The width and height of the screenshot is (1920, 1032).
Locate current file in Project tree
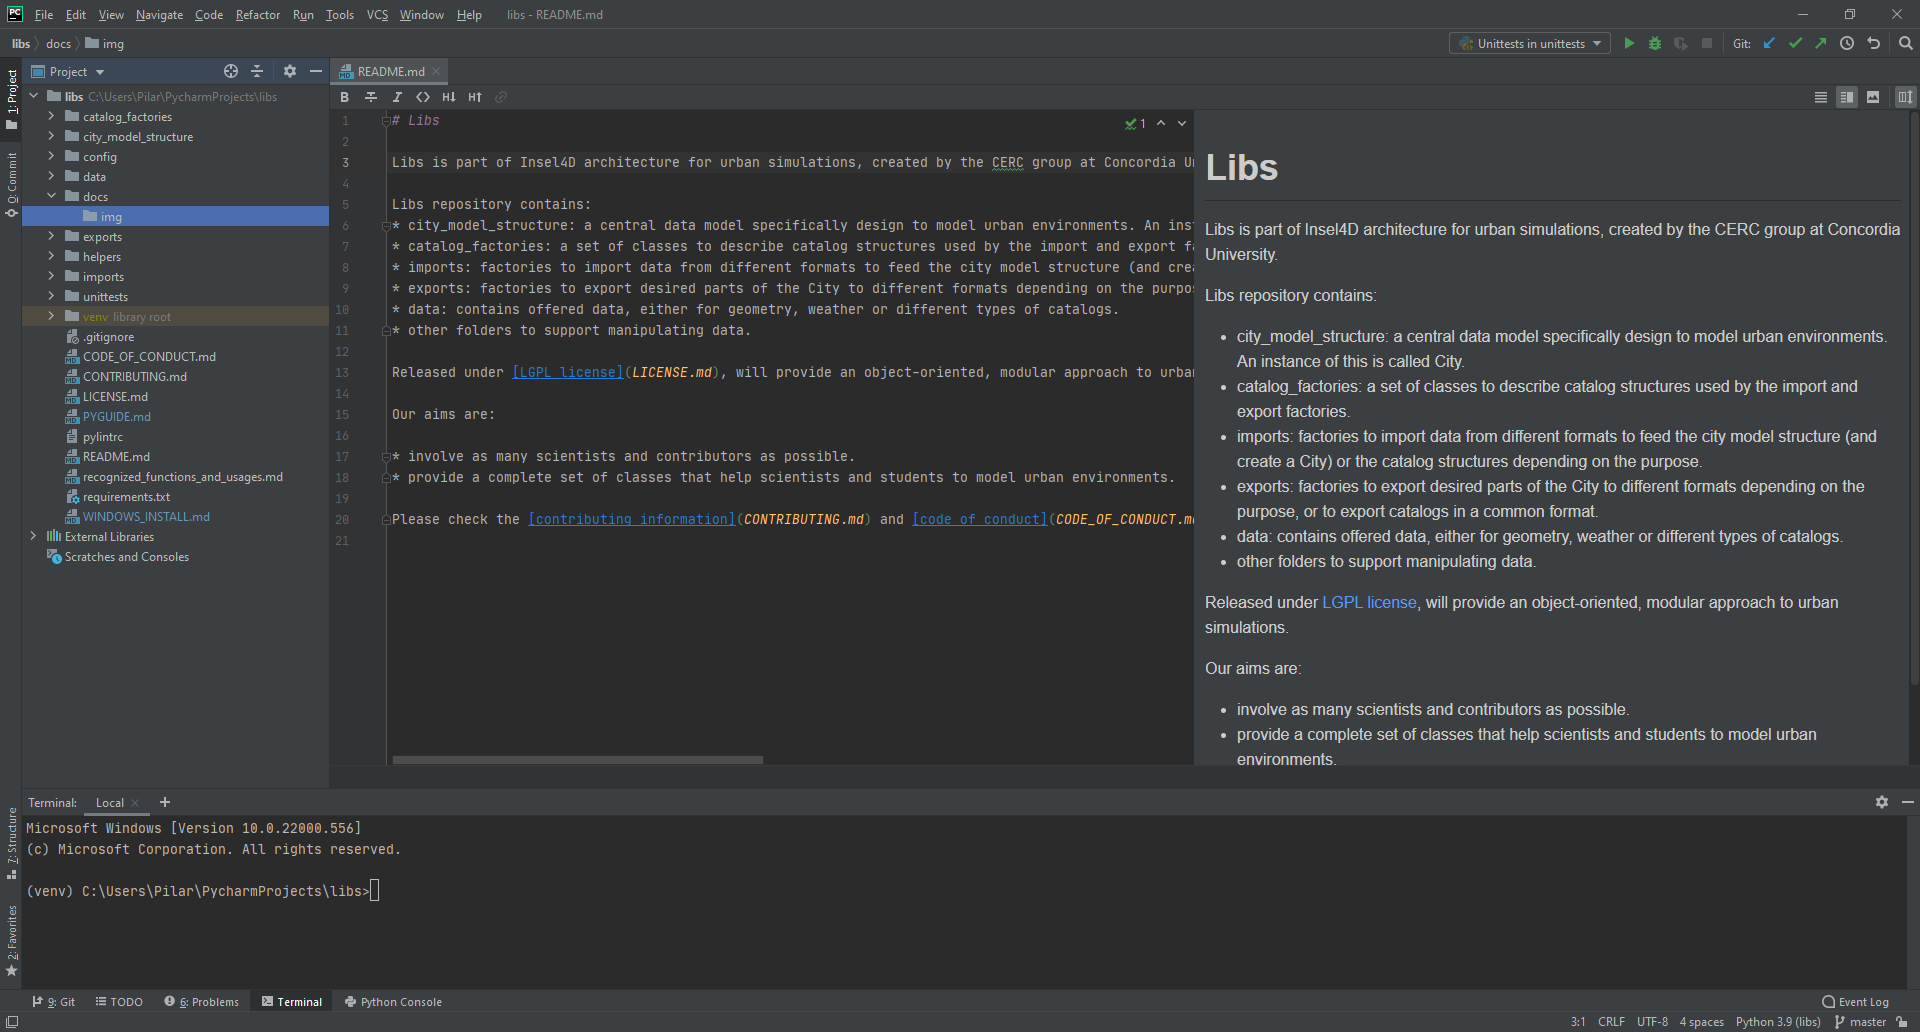(x=231, y=71)
